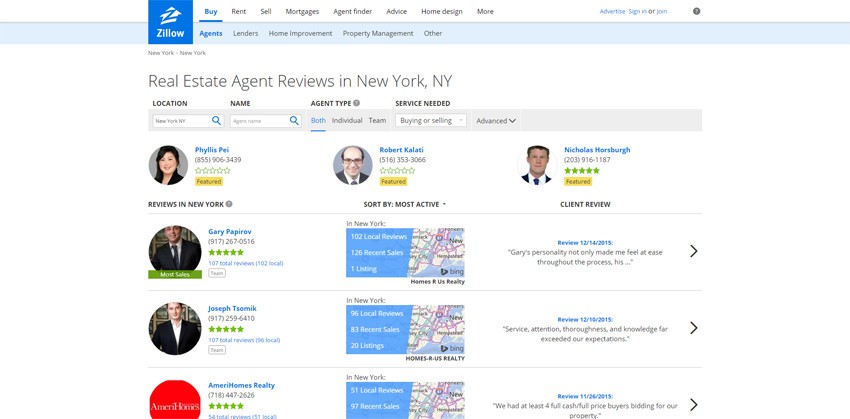850x419 pixels.
Task: Open the help question mark icon
Action: tap(697, 11)
